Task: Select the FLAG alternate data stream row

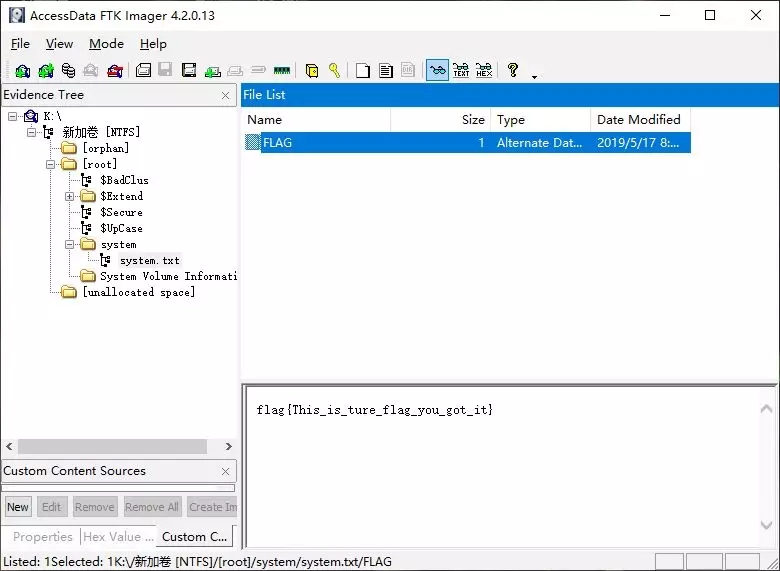Action: coord(468,143)
